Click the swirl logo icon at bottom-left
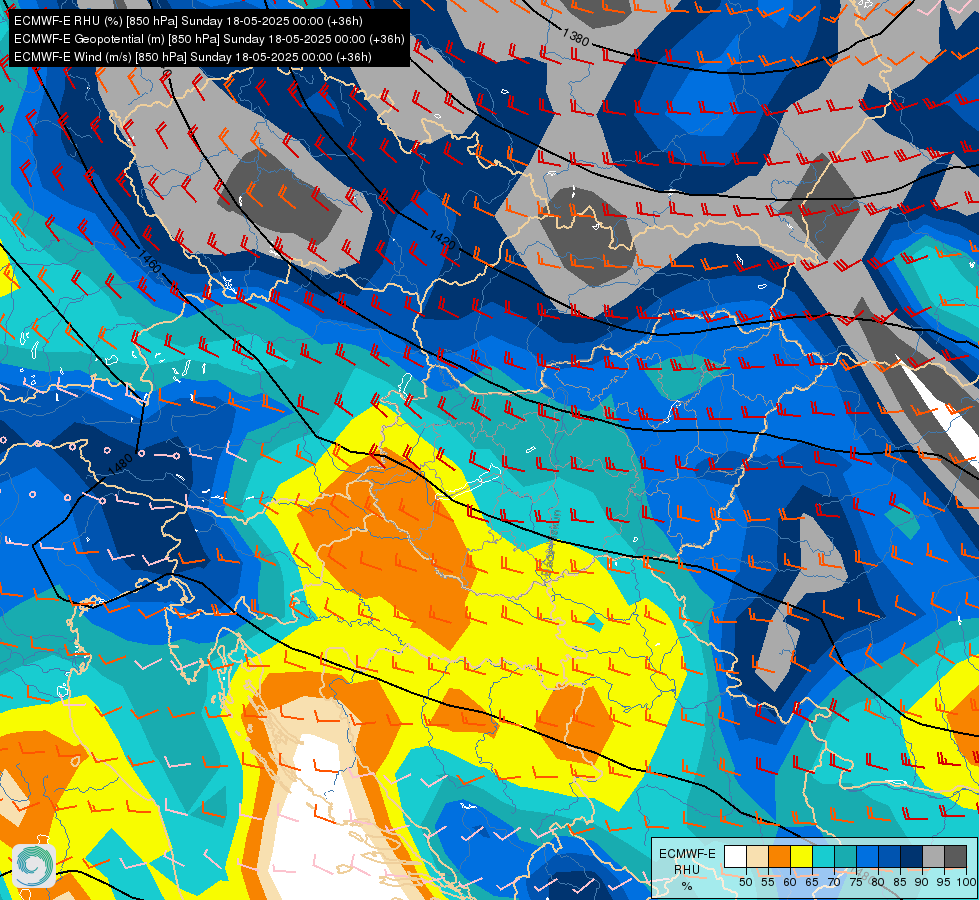This screenshot has height=900, width=979. [34, 865]
